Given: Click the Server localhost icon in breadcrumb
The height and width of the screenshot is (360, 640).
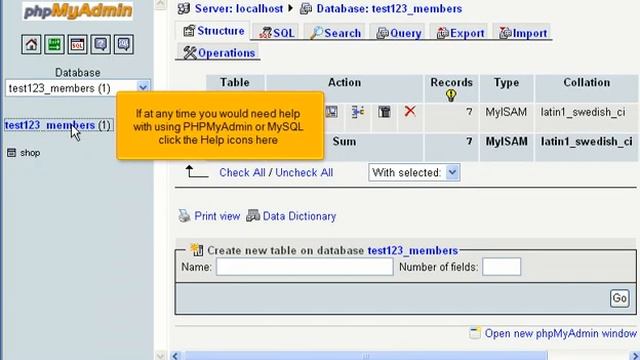Looking at the screenshot, I should [184, 8].
